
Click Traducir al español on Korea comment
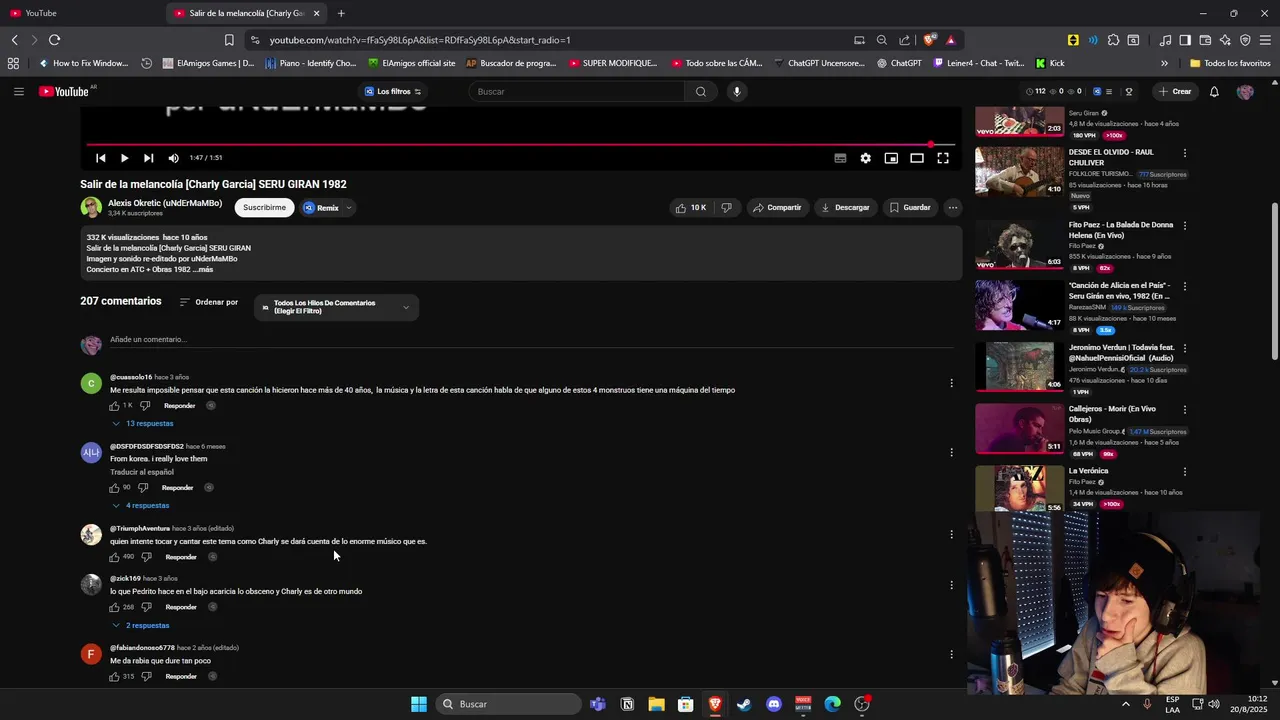(x=142, y=472)
